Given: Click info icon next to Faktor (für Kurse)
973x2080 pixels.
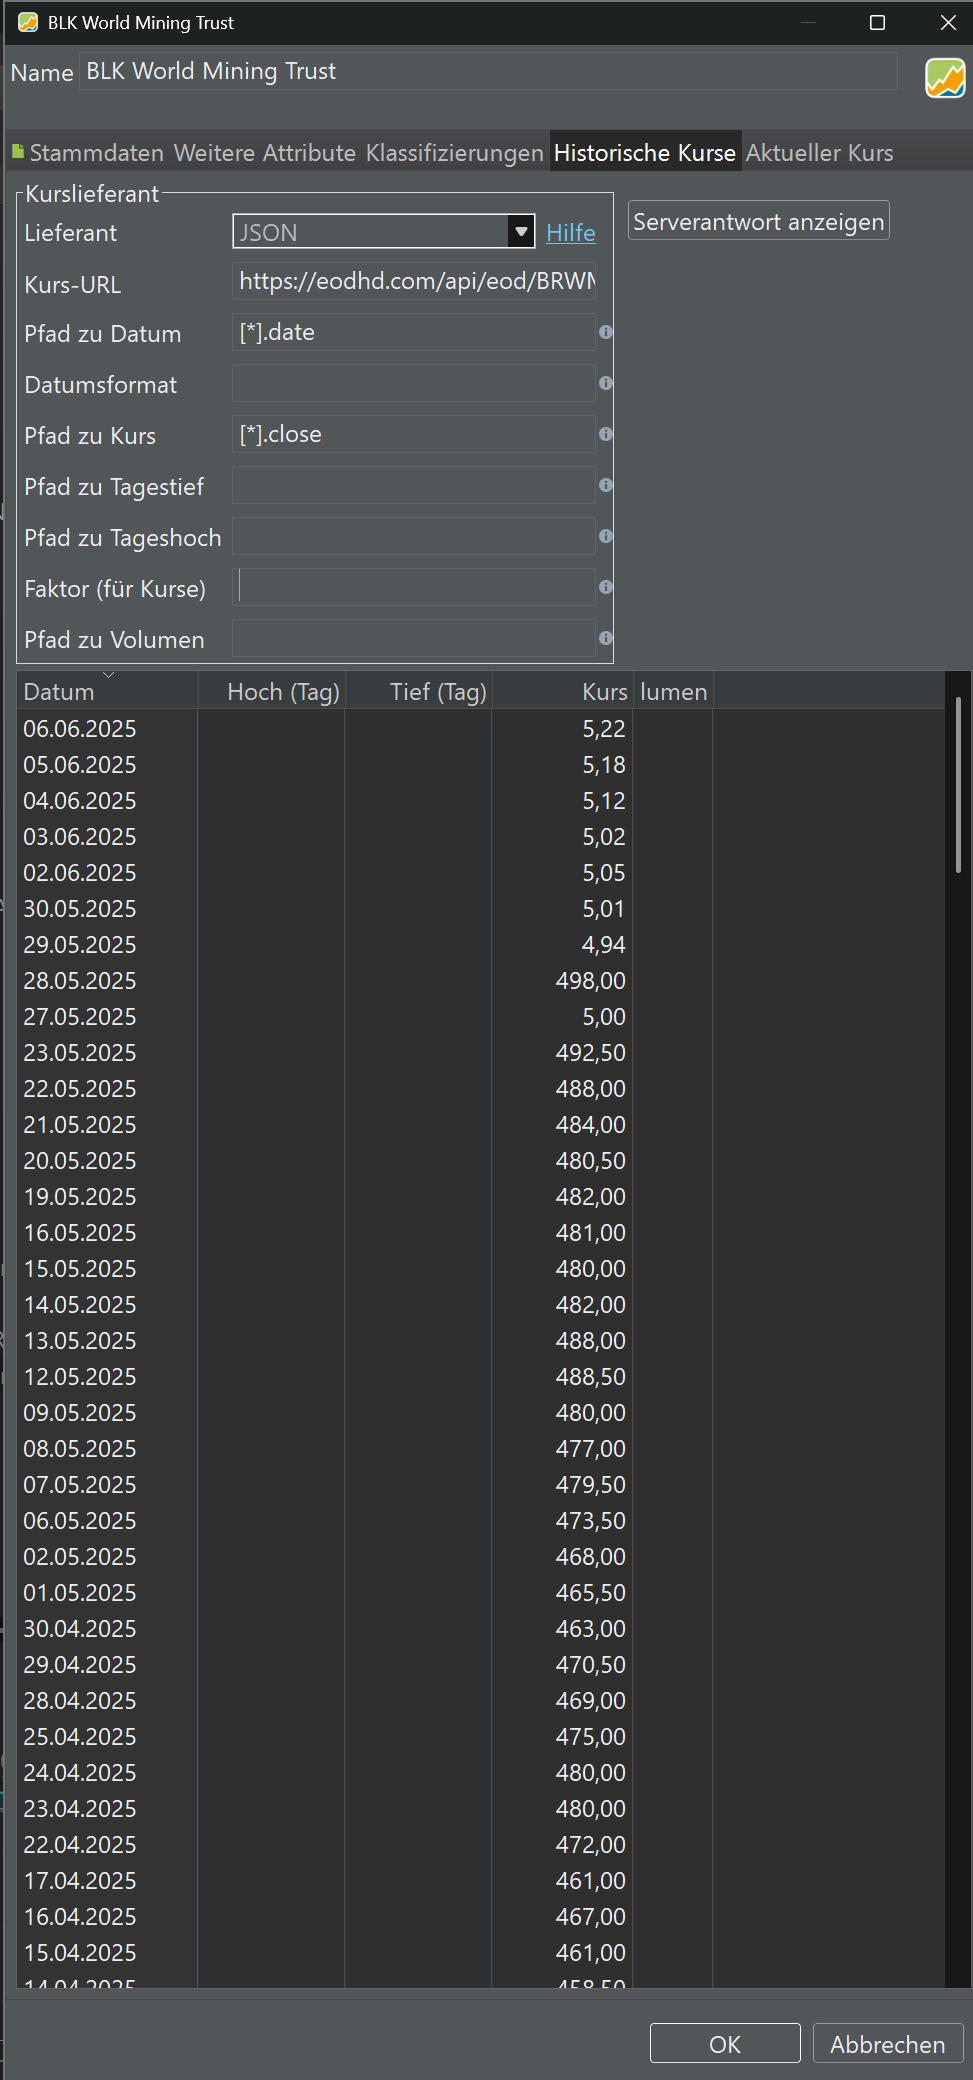Looking at the screenshot, I should tap(605, 587).
